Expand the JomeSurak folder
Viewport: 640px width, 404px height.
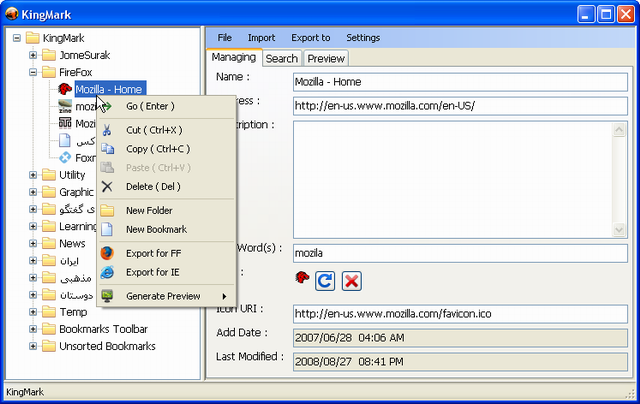(x=33, y=55)
